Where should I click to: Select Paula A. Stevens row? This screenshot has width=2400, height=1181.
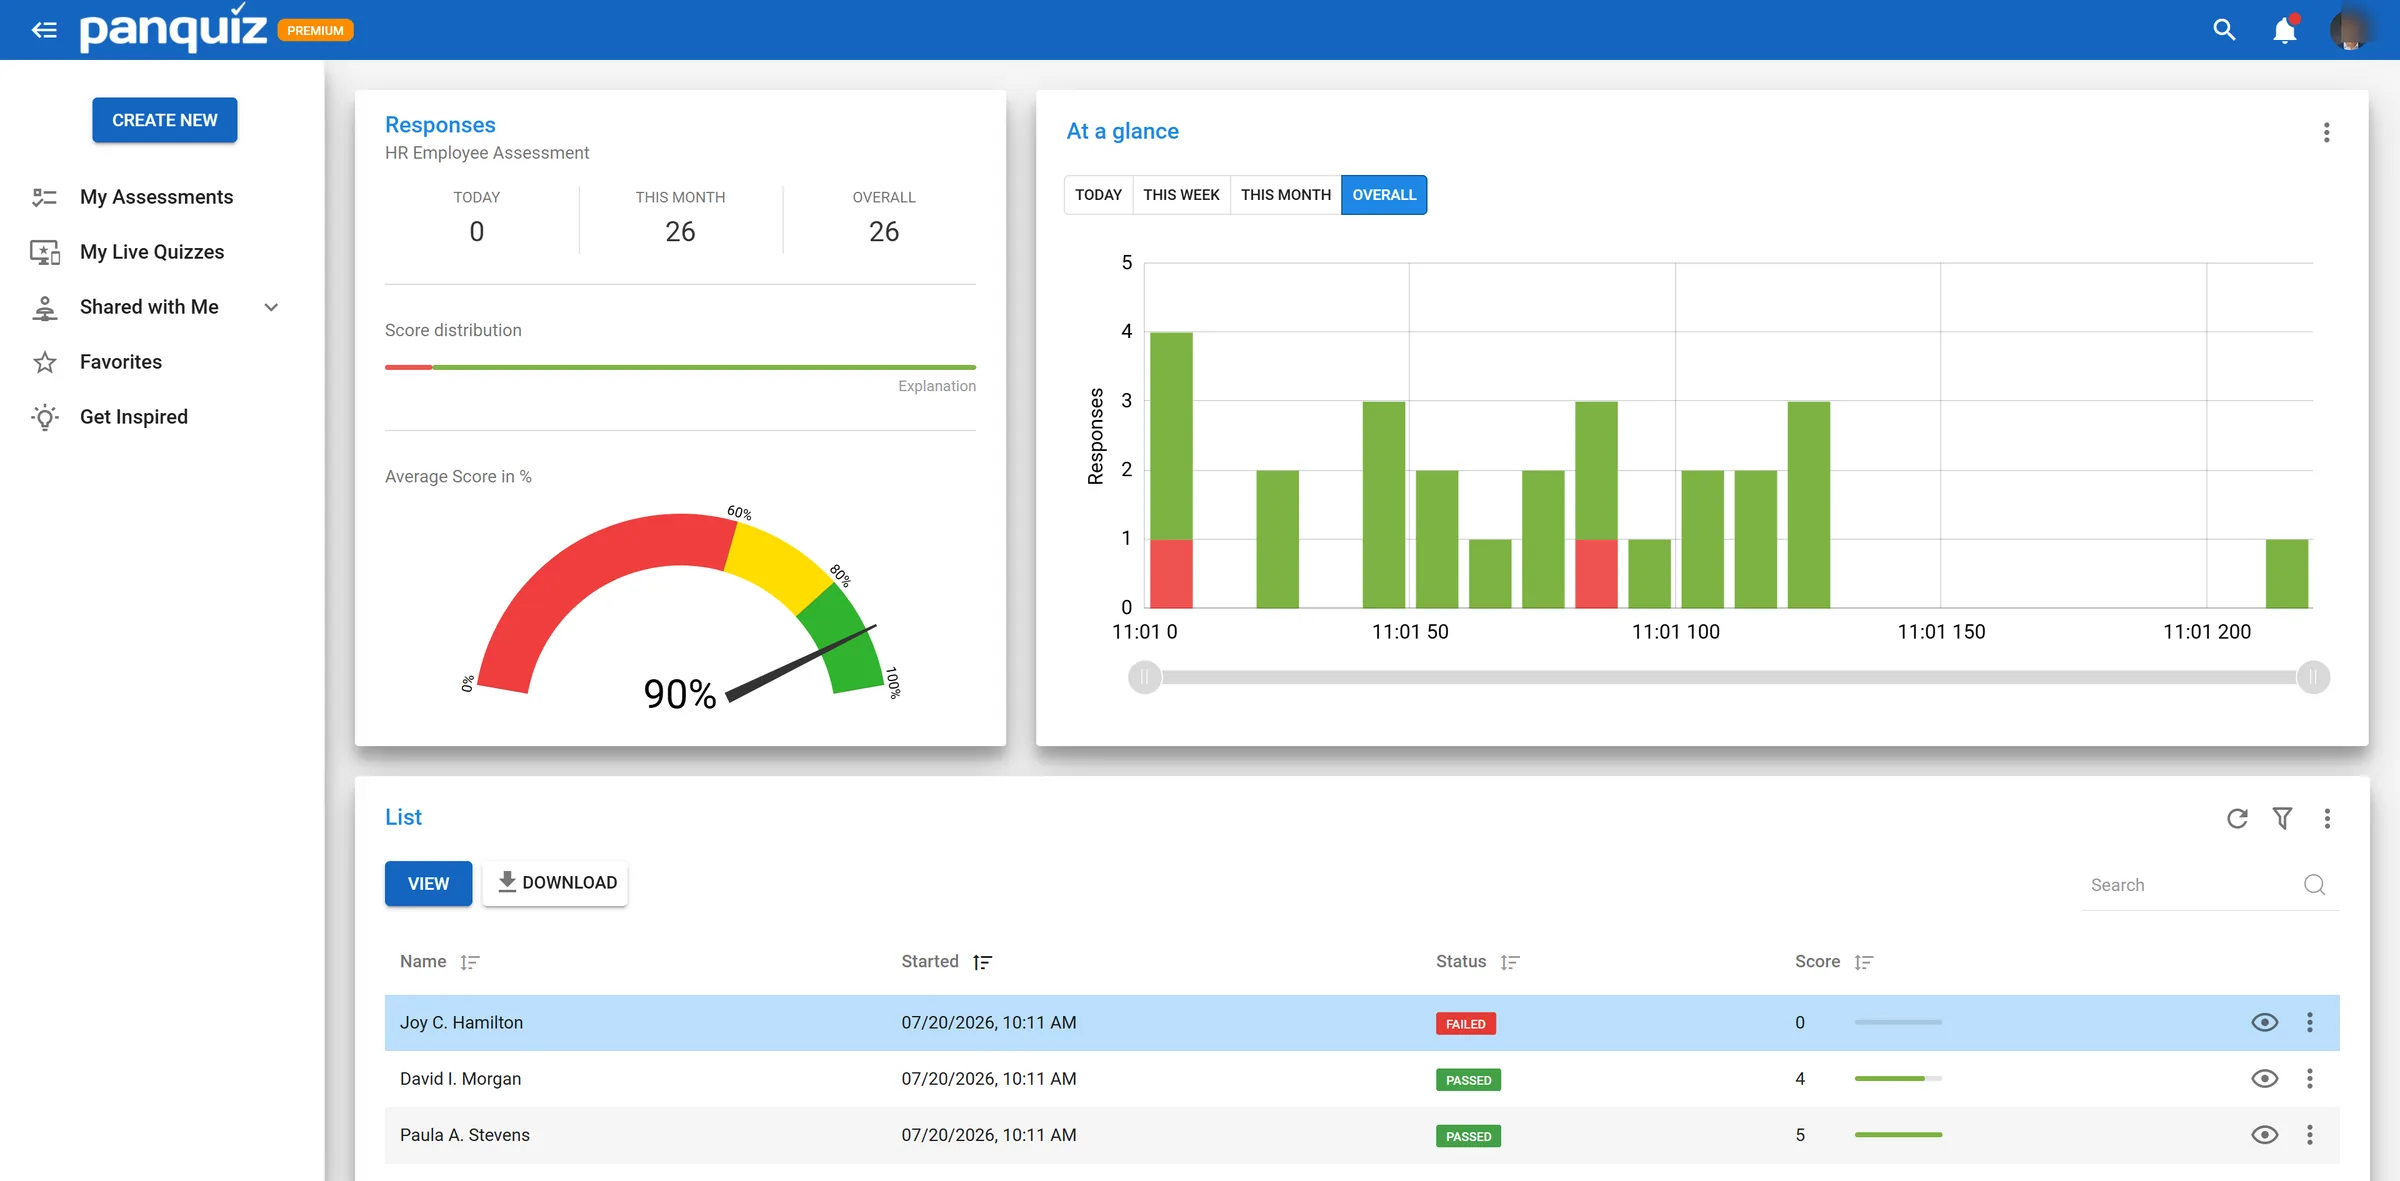click(1362, 1135)
